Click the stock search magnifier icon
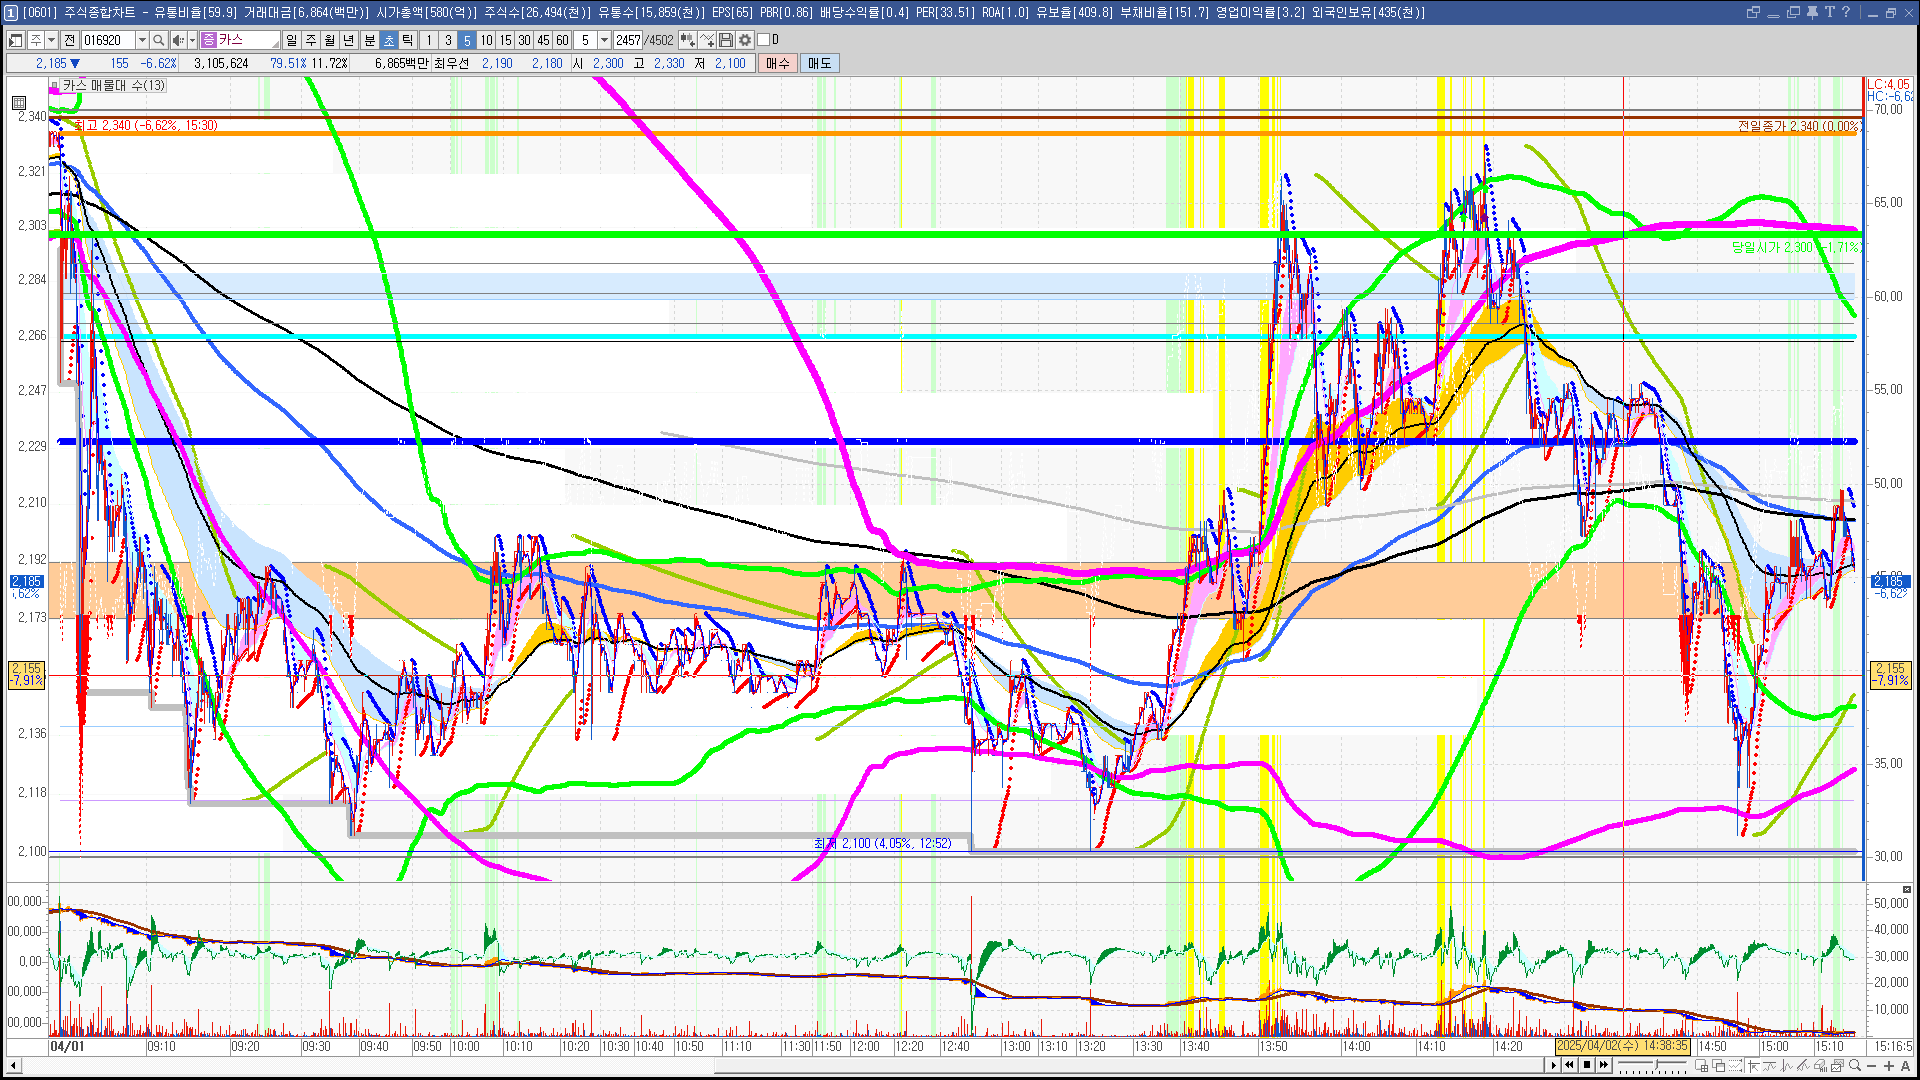The width and height of the screenshot is (1920, 1080). [158, 40]
